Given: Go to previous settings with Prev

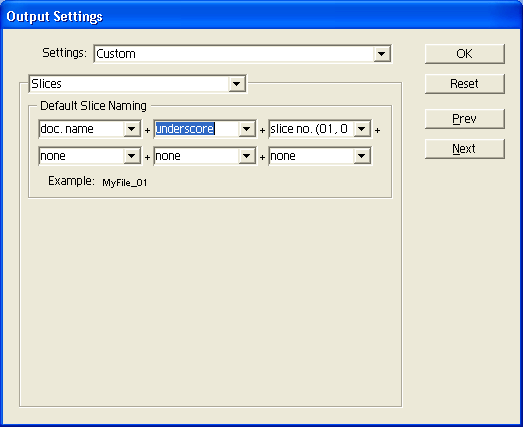Looking at the screenshot, I should pos(465,119).
